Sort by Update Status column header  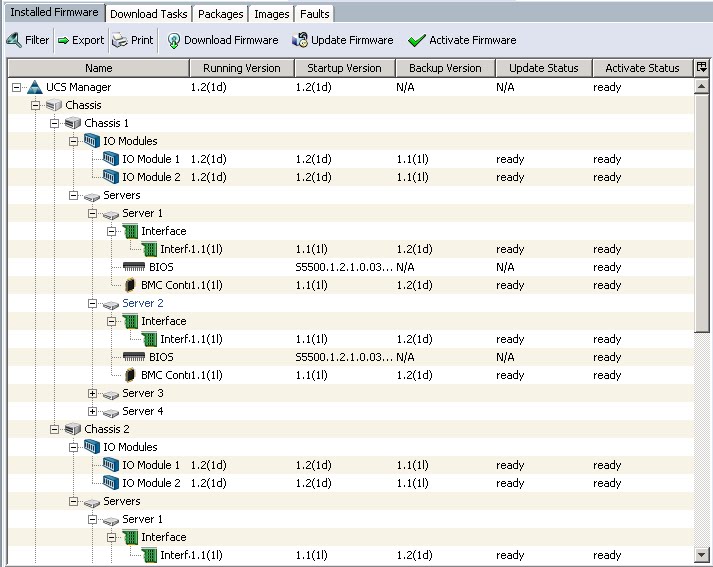(544, 68)
